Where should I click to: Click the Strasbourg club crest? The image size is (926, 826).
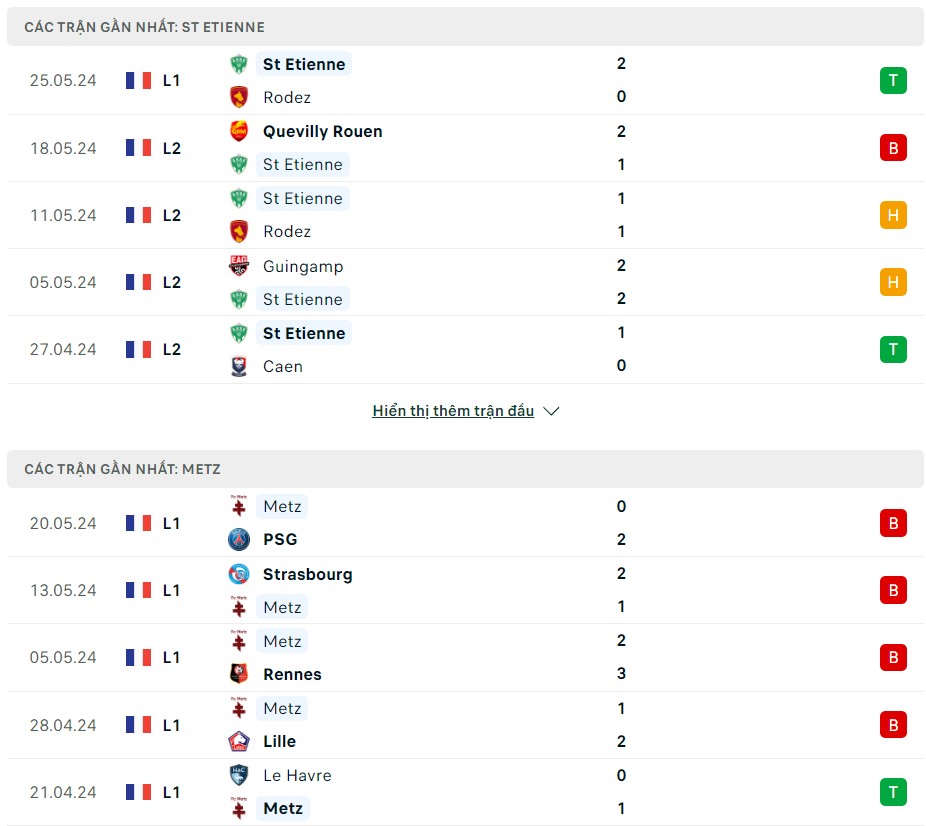238,574
